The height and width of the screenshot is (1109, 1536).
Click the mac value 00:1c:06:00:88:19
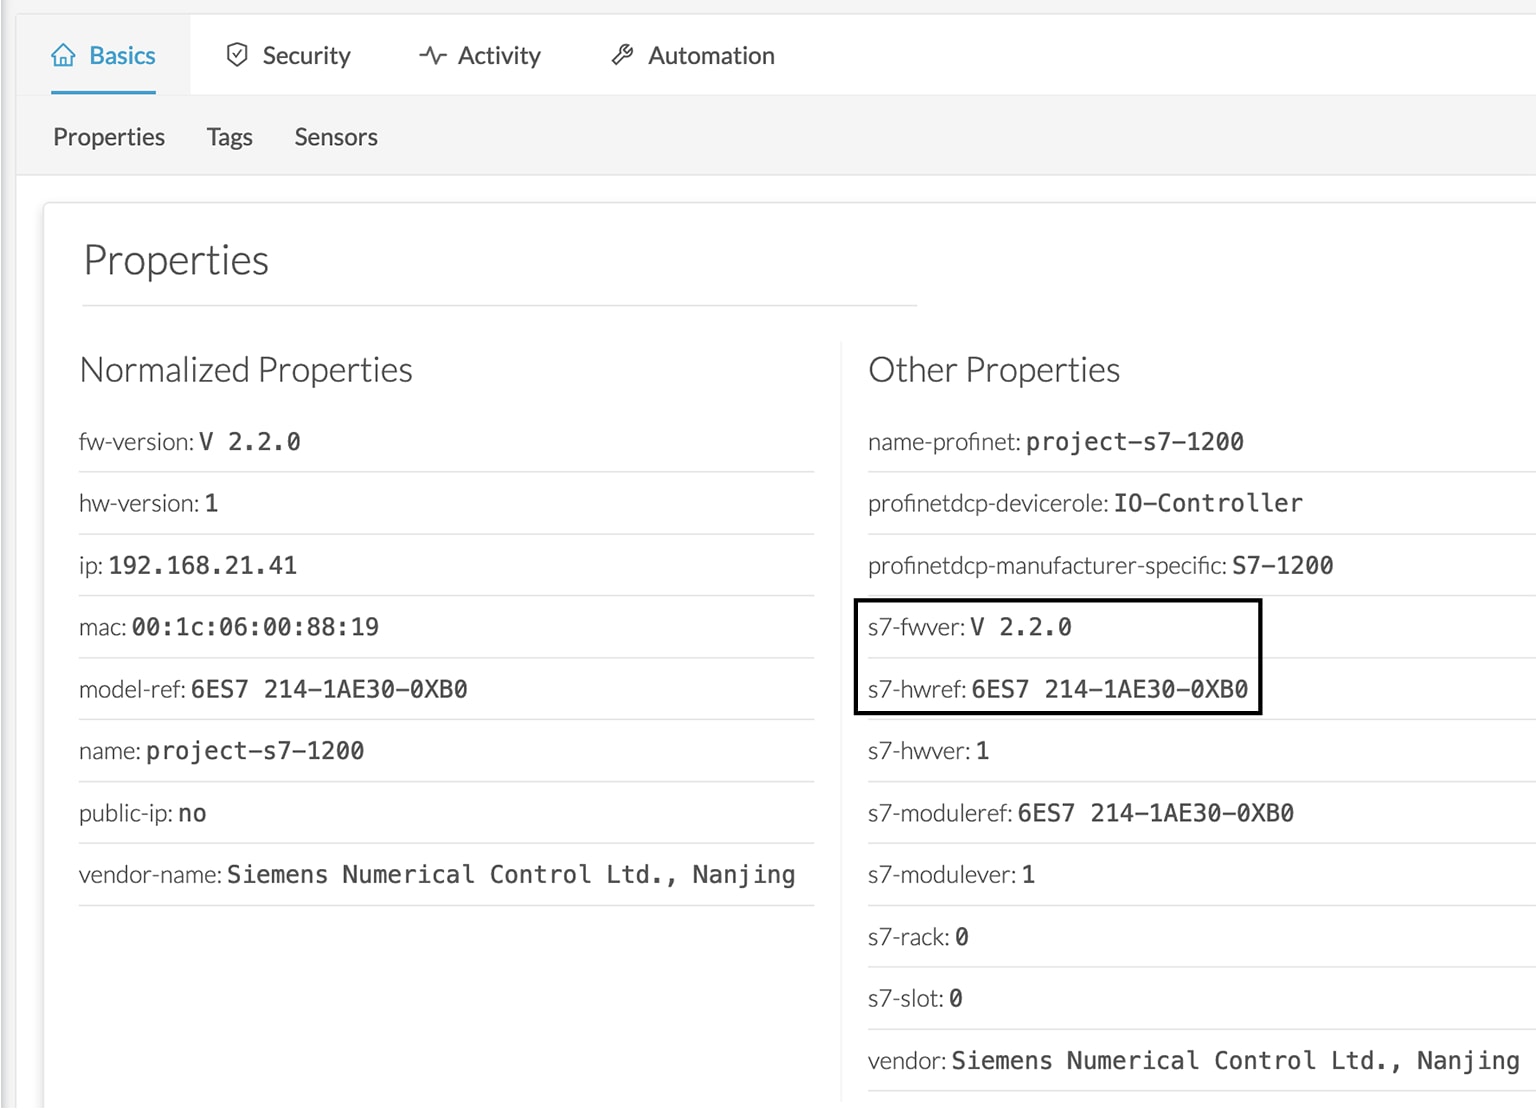(x=255, y=628)
